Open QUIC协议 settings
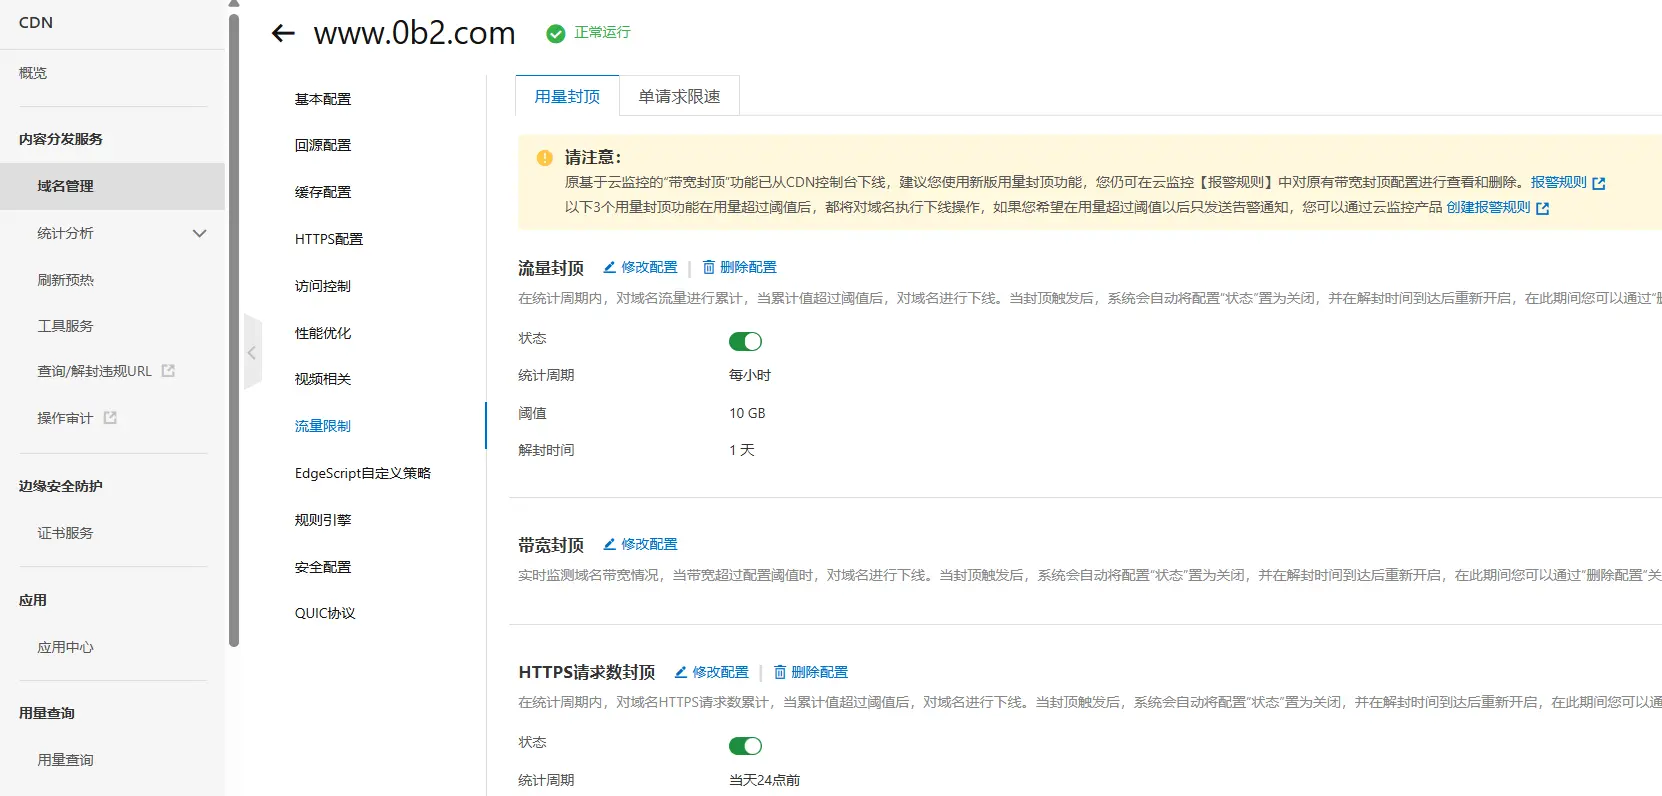 [325, 613]
